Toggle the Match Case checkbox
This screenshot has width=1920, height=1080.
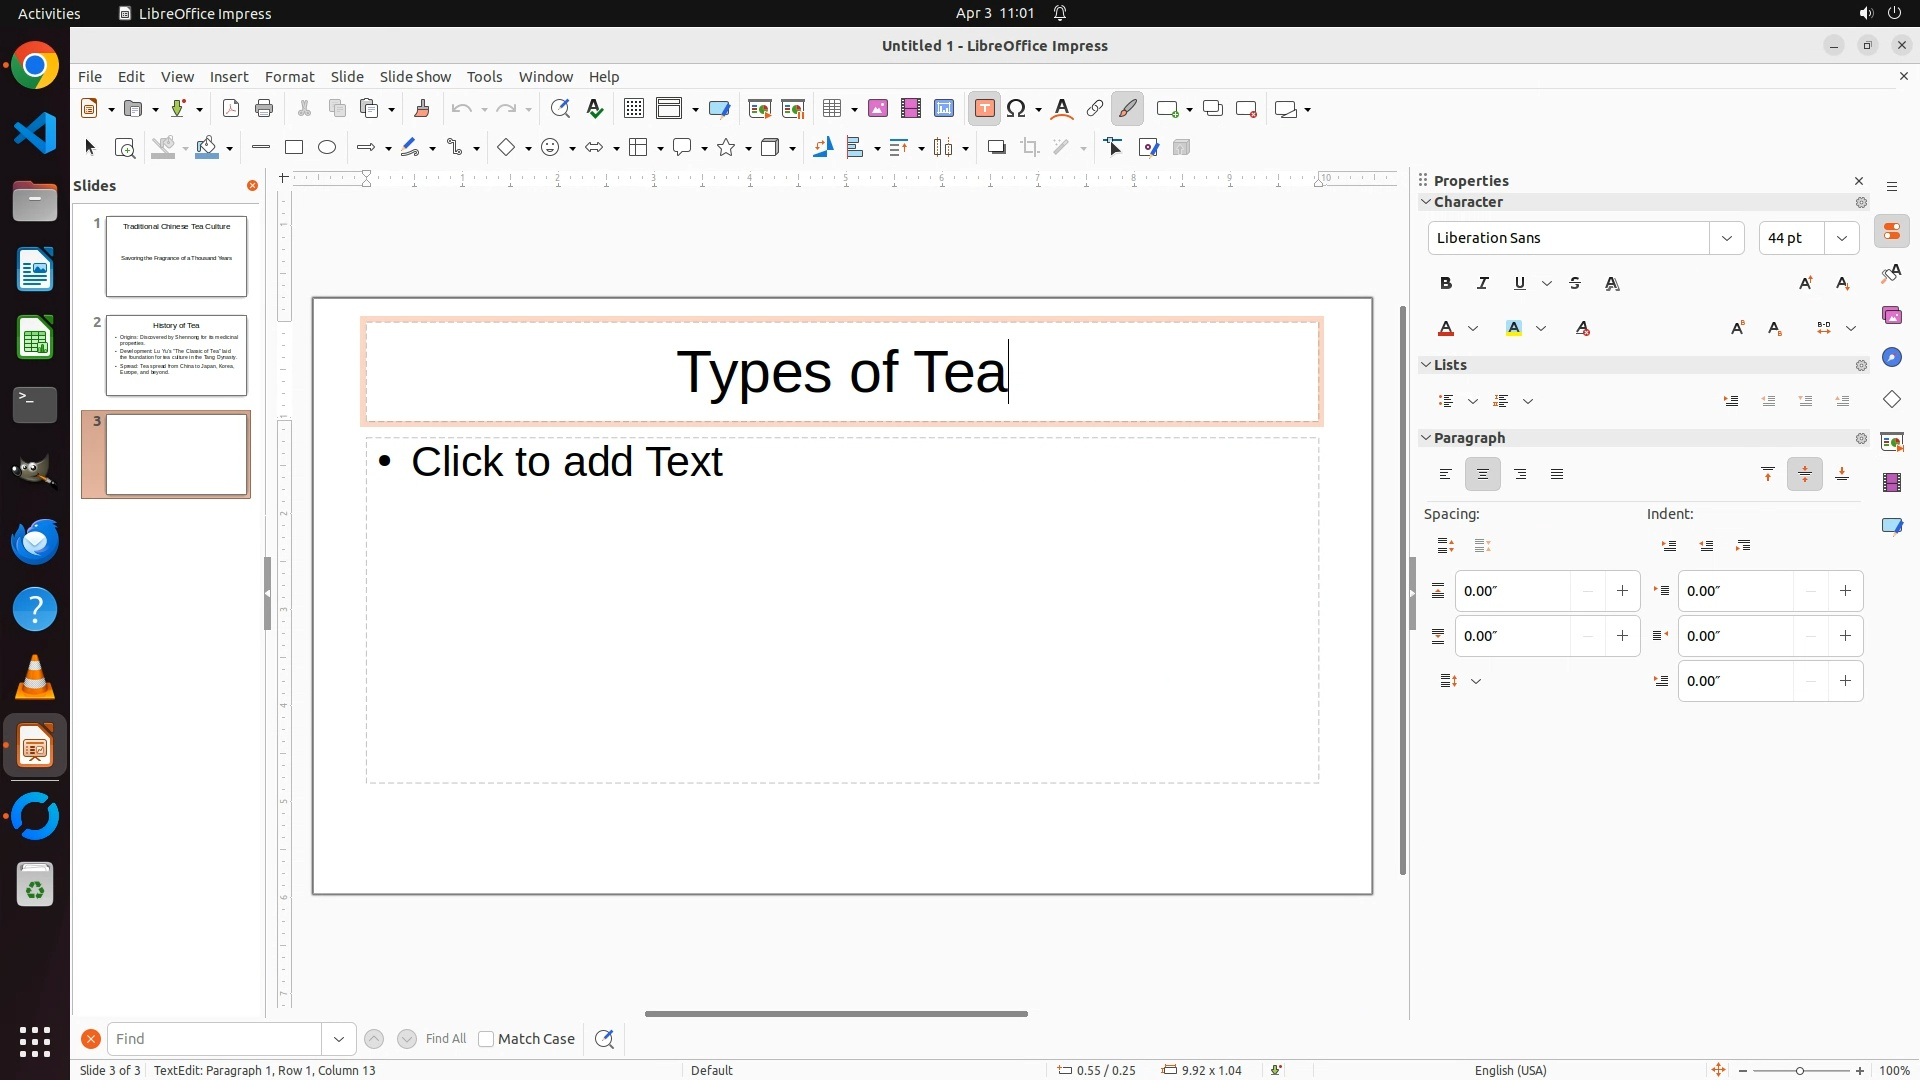(486, 1039)
